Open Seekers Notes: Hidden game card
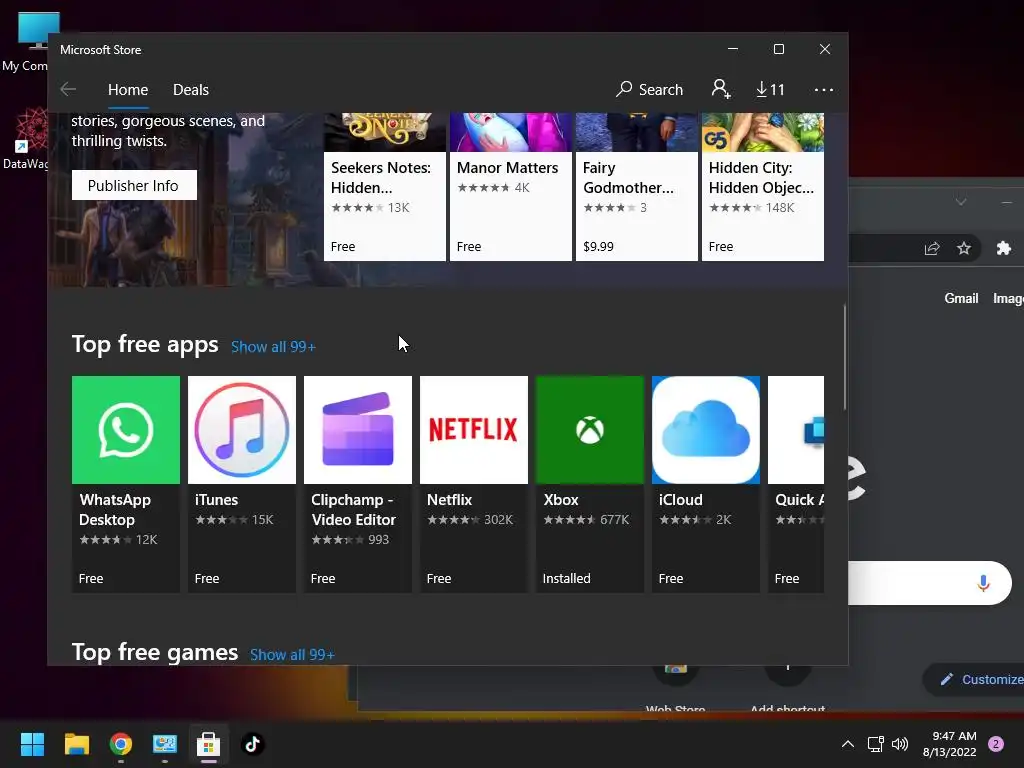The height and width of the screenshot is (768, 1024). (385, 187)
